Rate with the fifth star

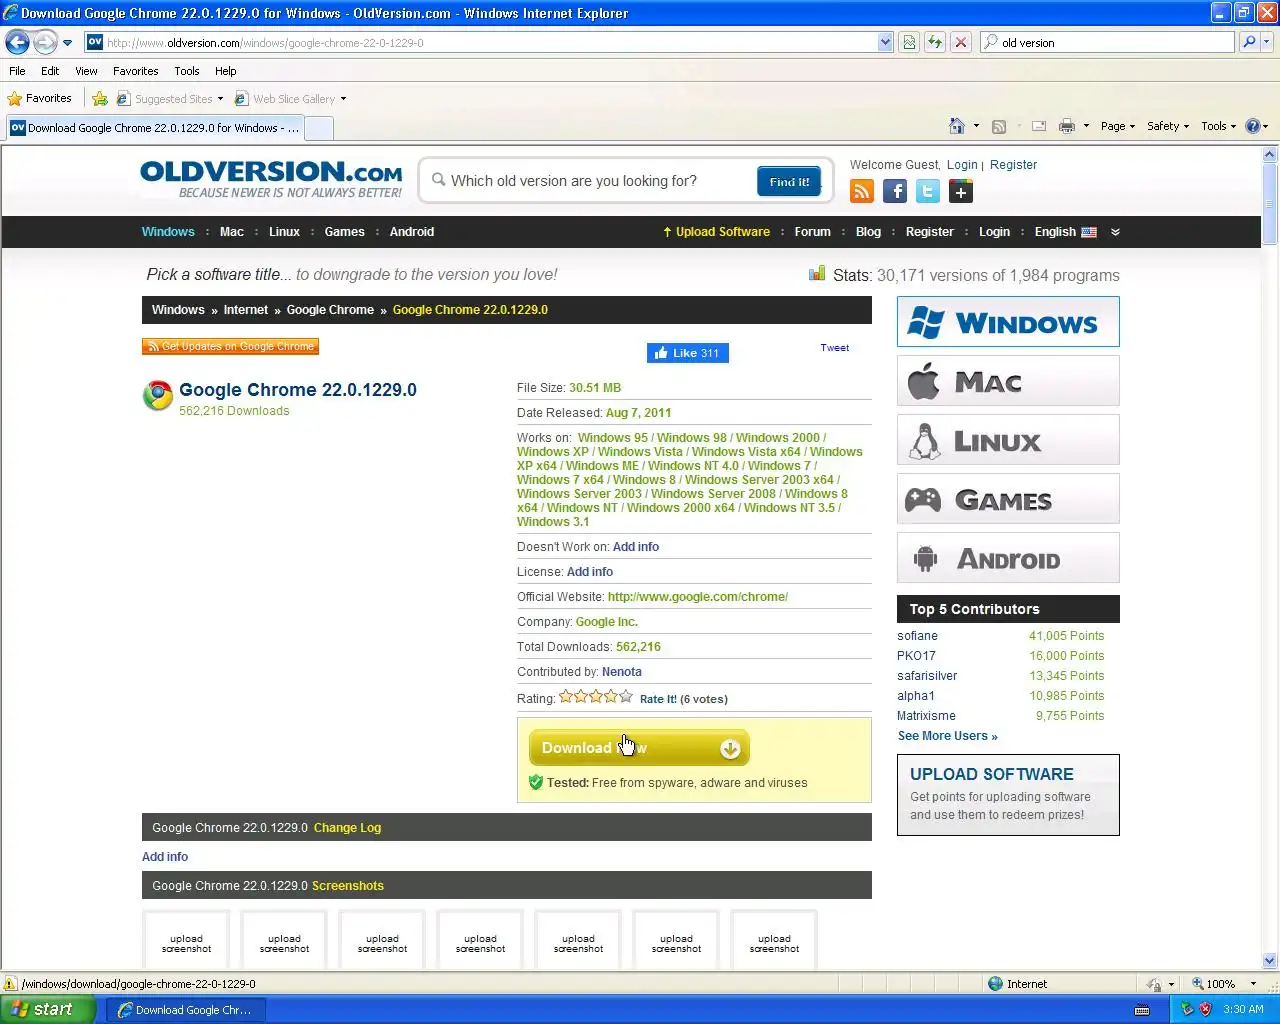pyautogui.click(x=626, y=697)
